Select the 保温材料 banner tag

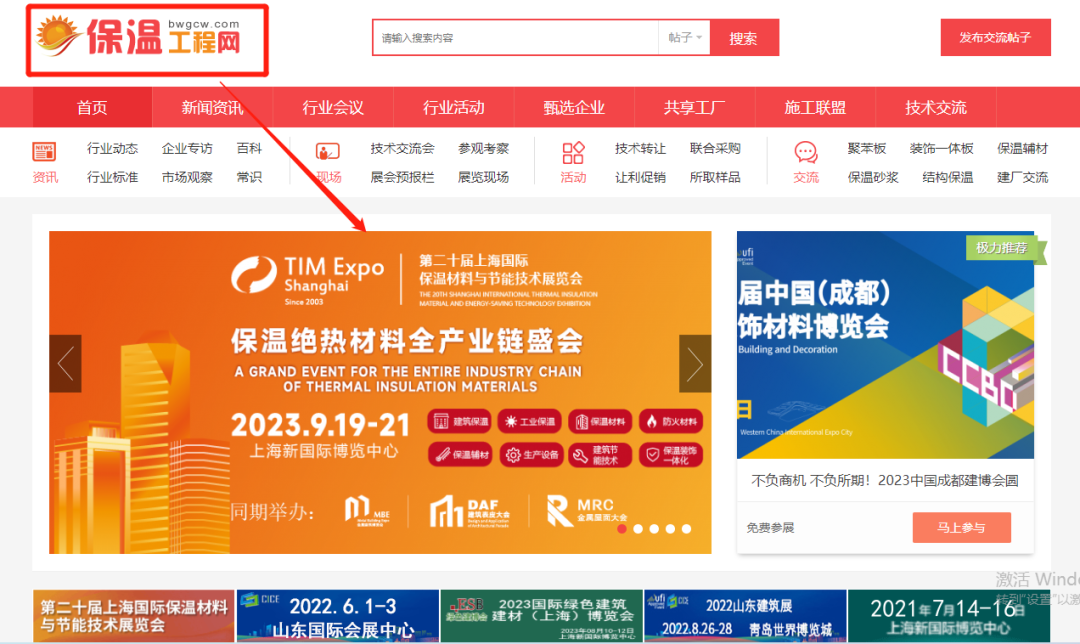click(600, 422)
